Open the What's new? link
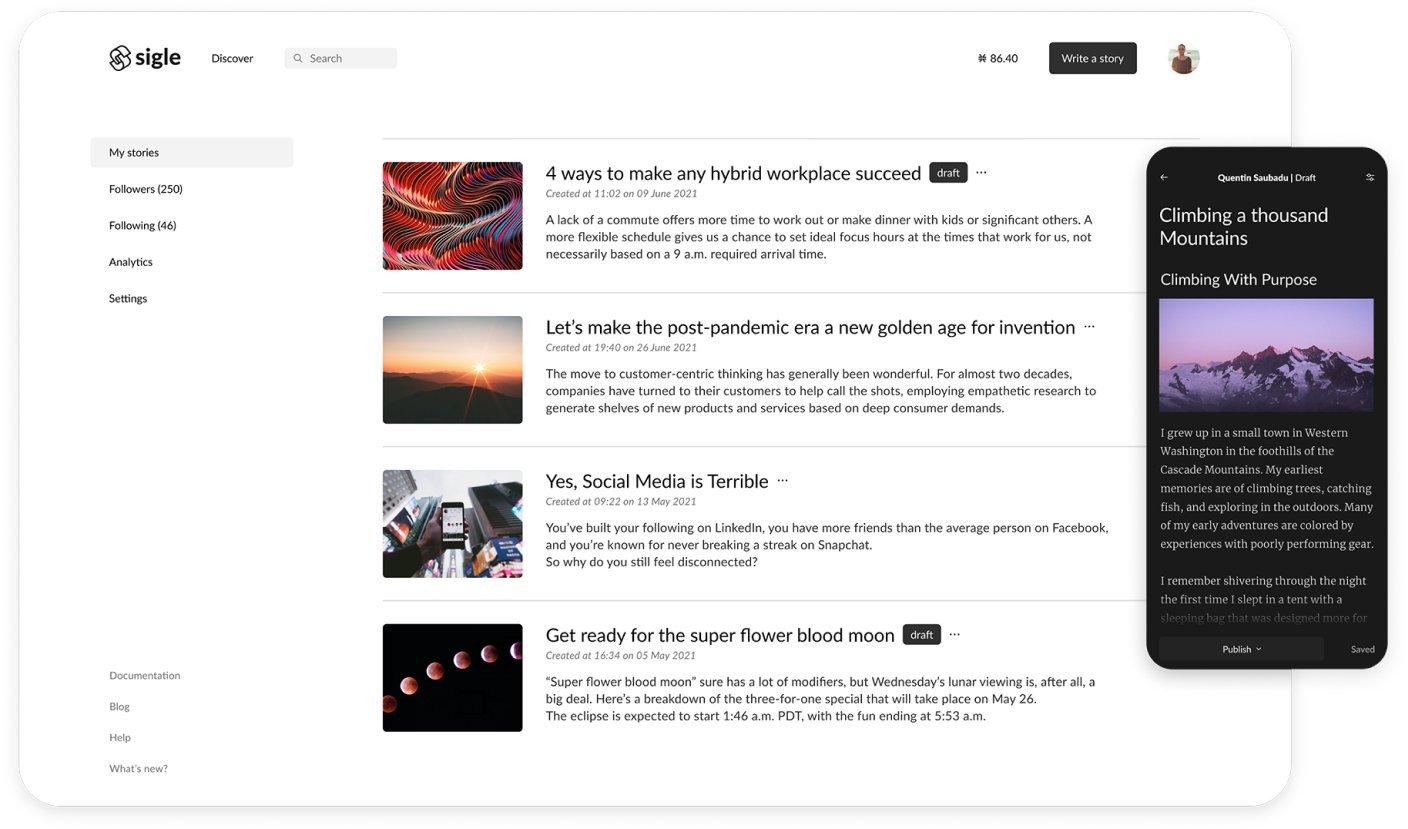The width and height of the screenshot is (1408, 829). 139,768
